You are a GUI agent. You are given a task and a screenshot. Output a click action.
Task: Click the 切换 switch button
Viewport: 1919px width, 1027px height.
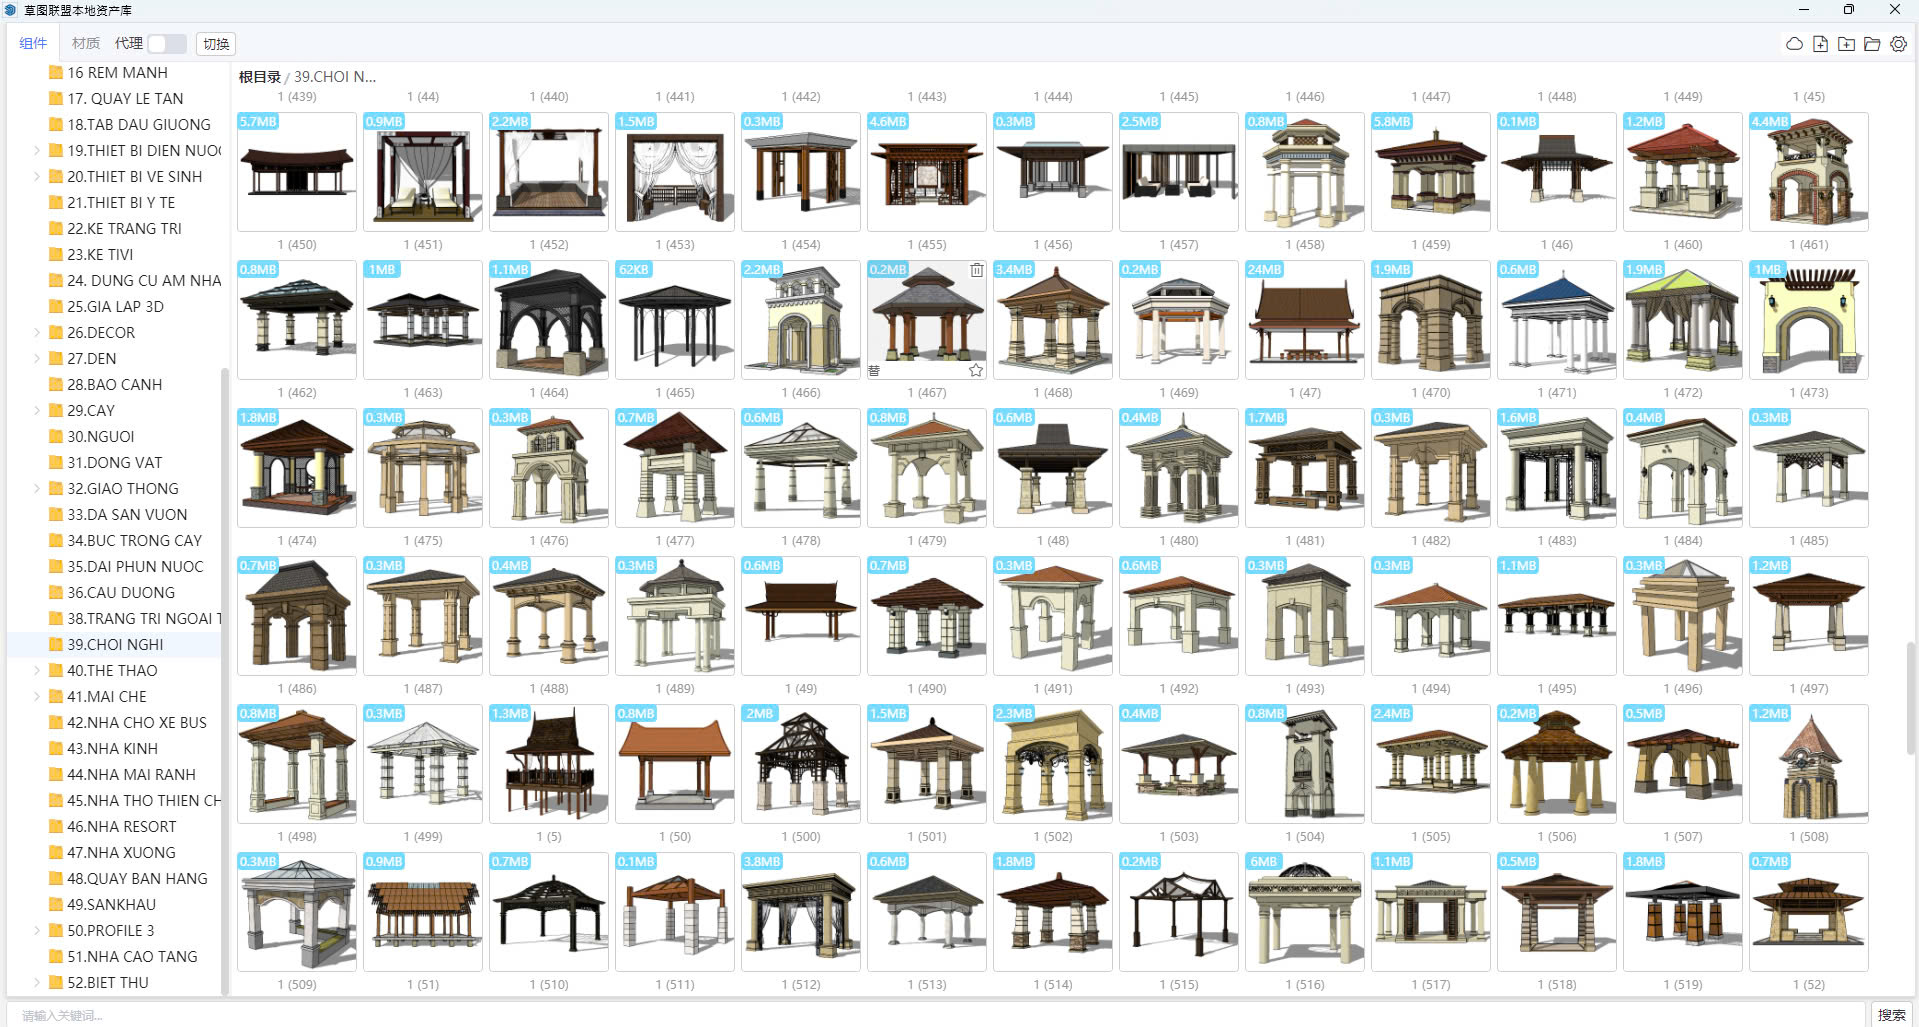tap(216, 44)
